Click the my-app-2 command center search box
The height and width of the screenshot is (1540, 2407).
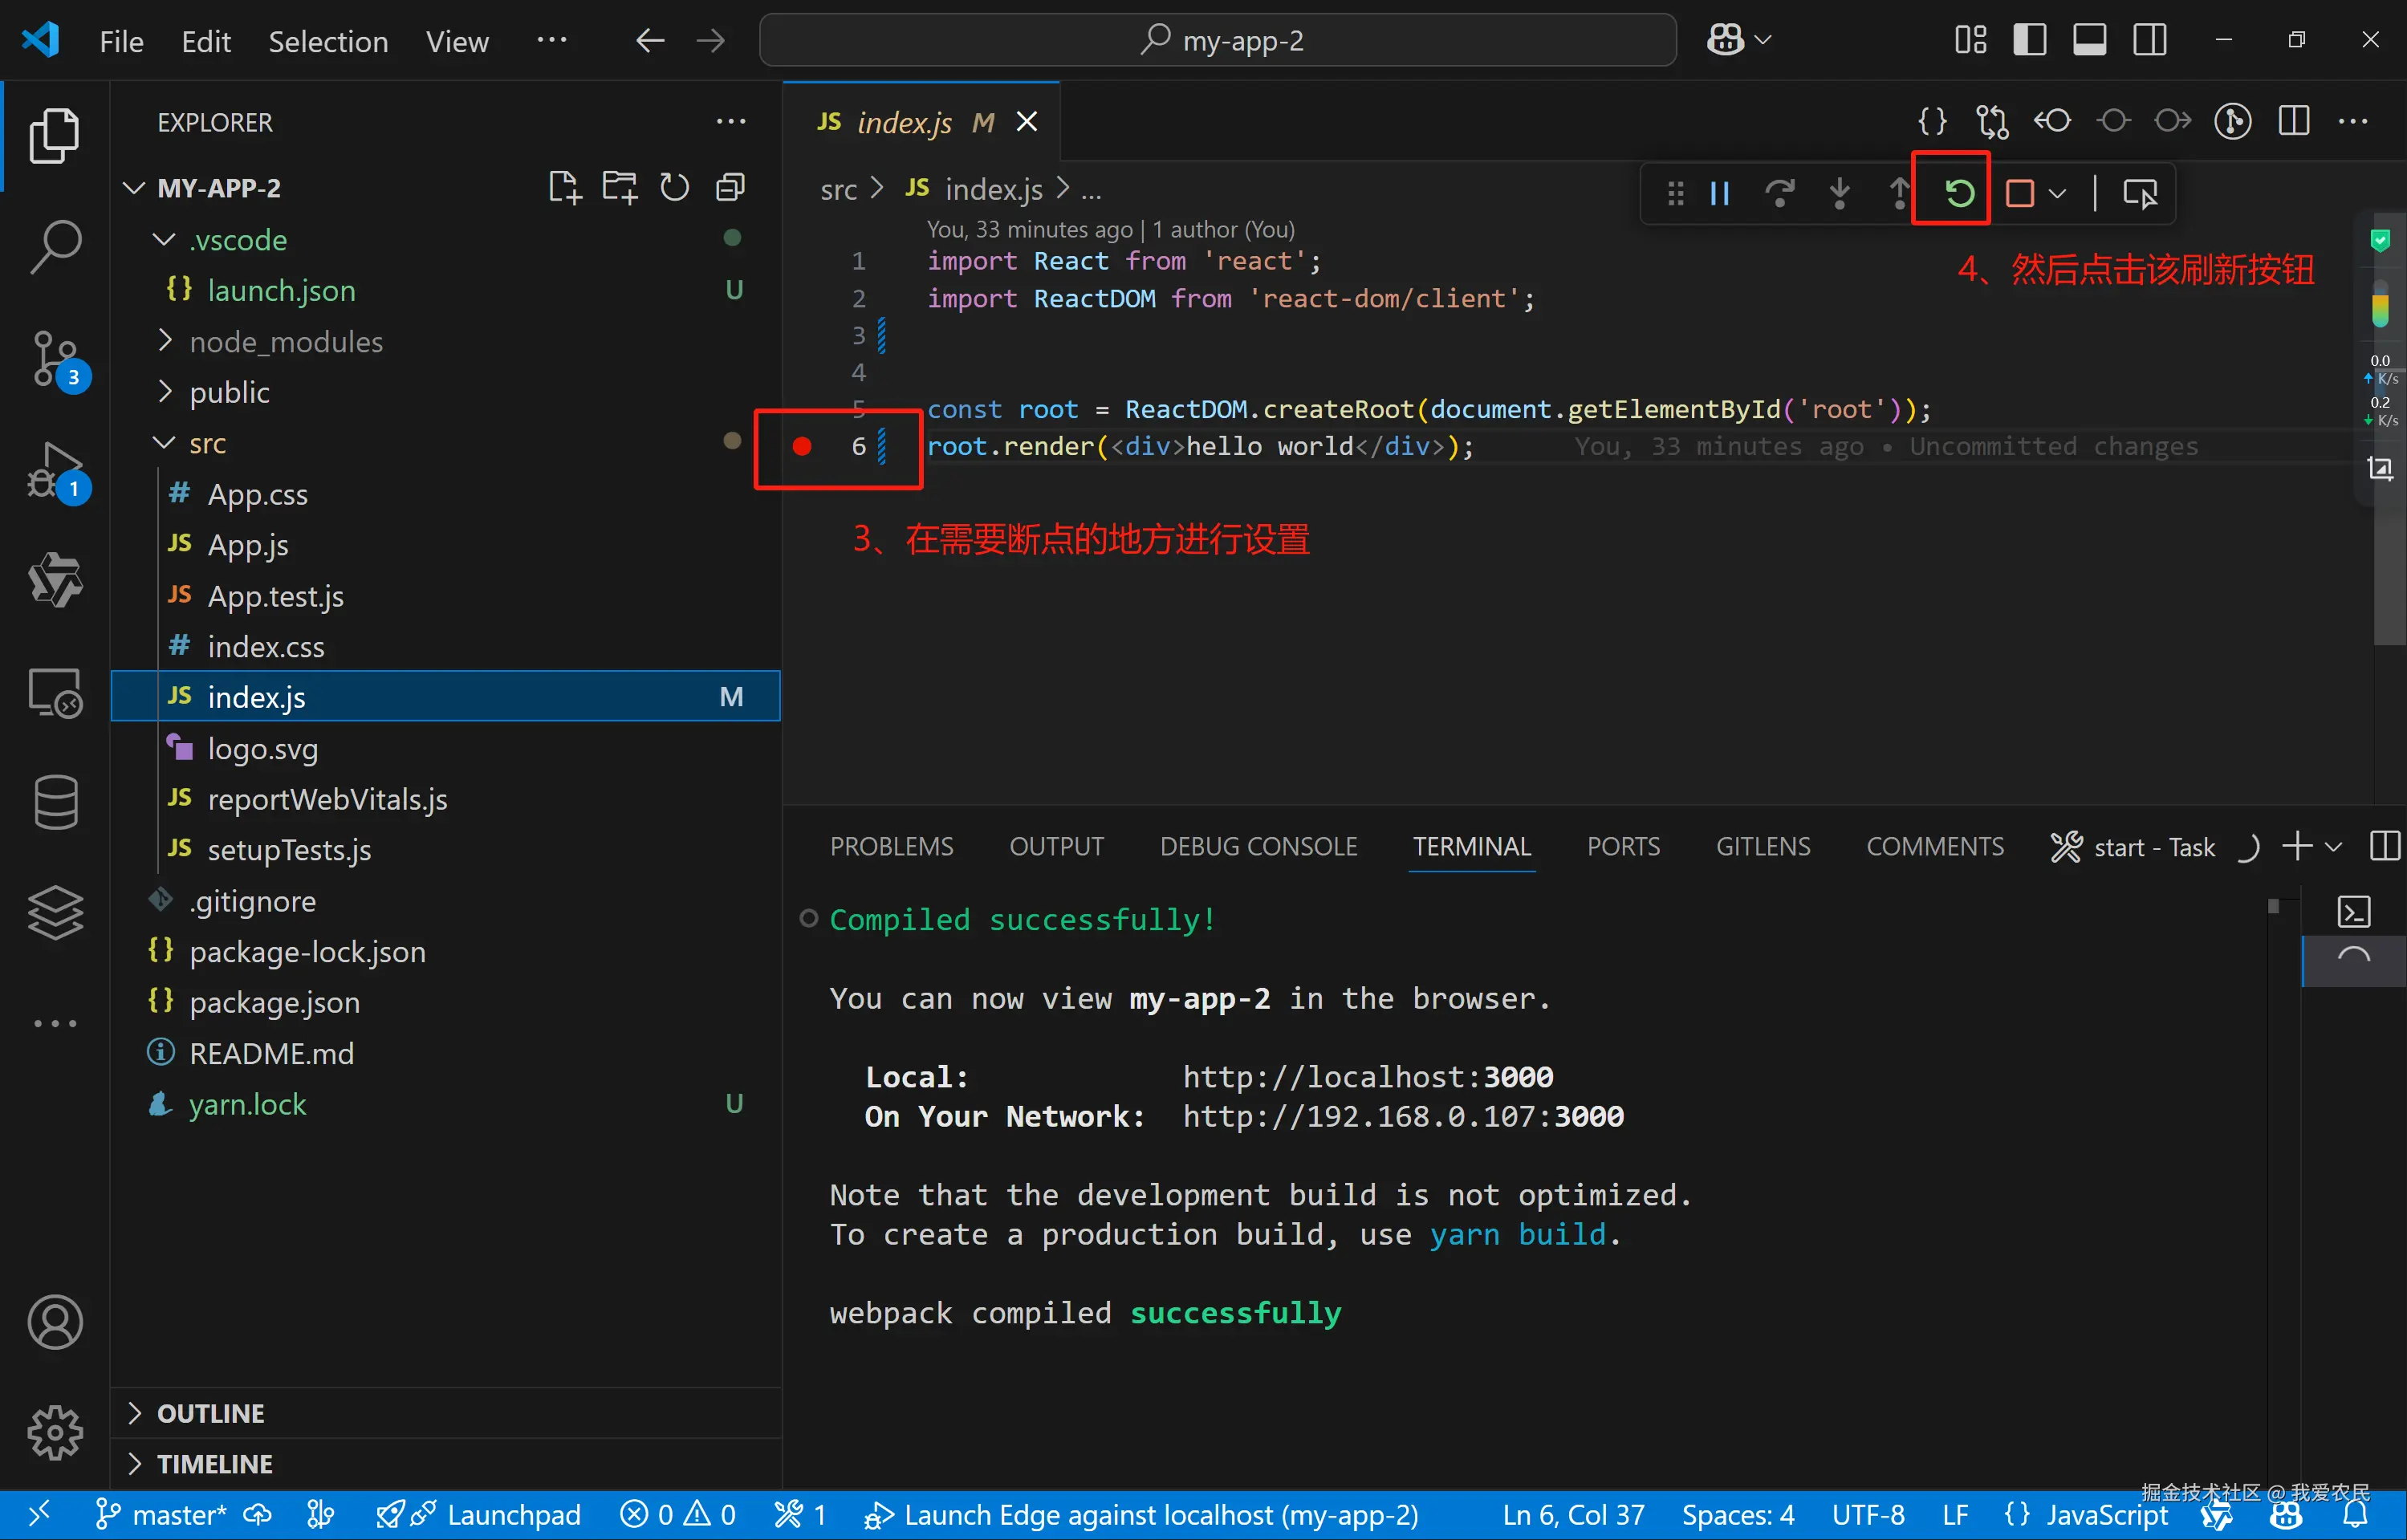click(1218, 40)
